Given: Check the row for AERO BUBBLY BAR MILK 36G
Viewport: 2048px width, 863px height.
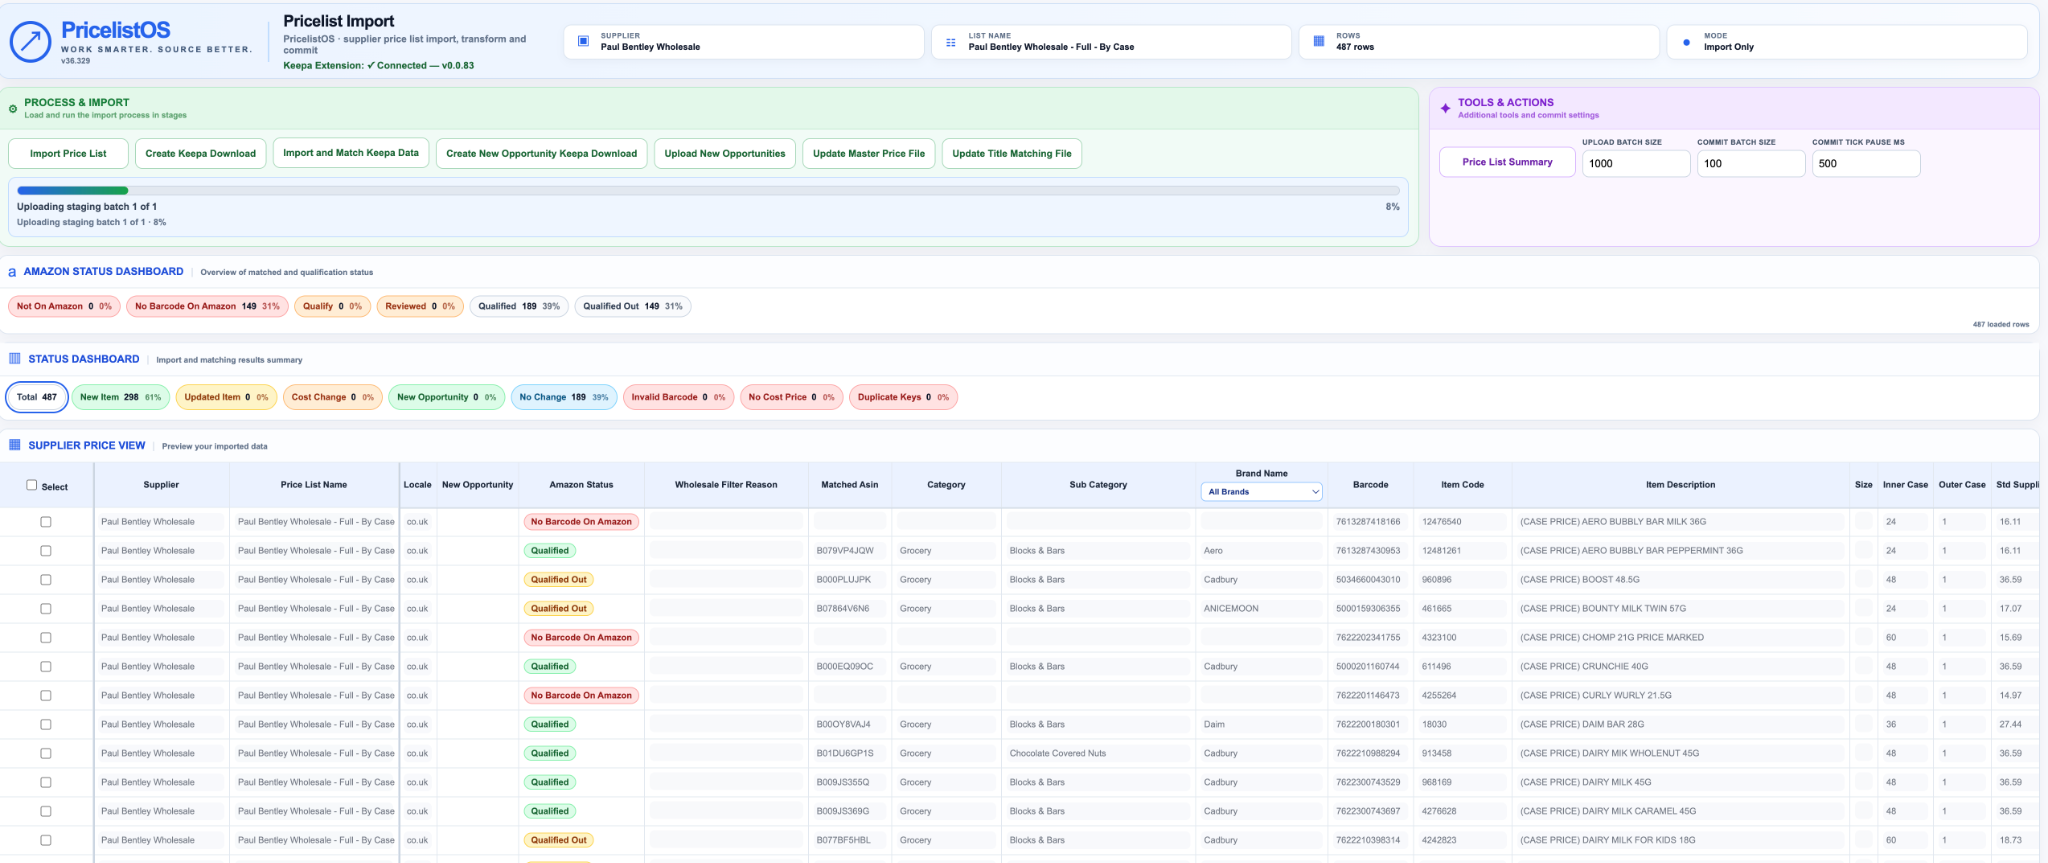Looking at the screenshot, I should pyautogui.click(x=45, y=522).
